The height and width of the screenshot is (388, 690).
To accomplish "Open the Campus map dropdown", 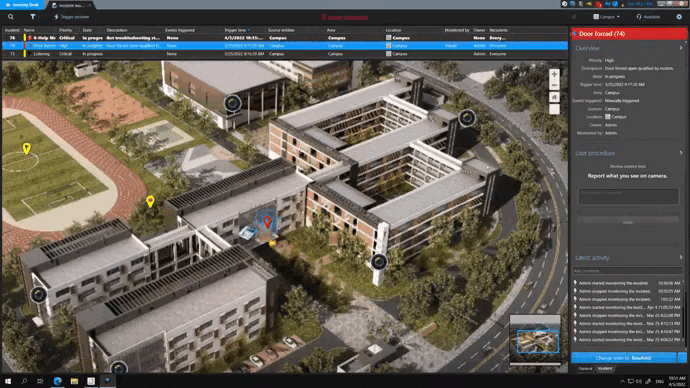I will pos(606,17).
